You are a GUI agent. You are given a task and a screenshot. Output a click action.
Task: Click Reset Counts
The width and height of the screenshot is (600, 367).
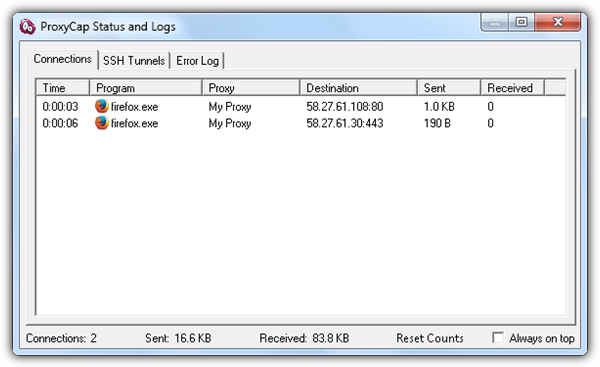430,338
